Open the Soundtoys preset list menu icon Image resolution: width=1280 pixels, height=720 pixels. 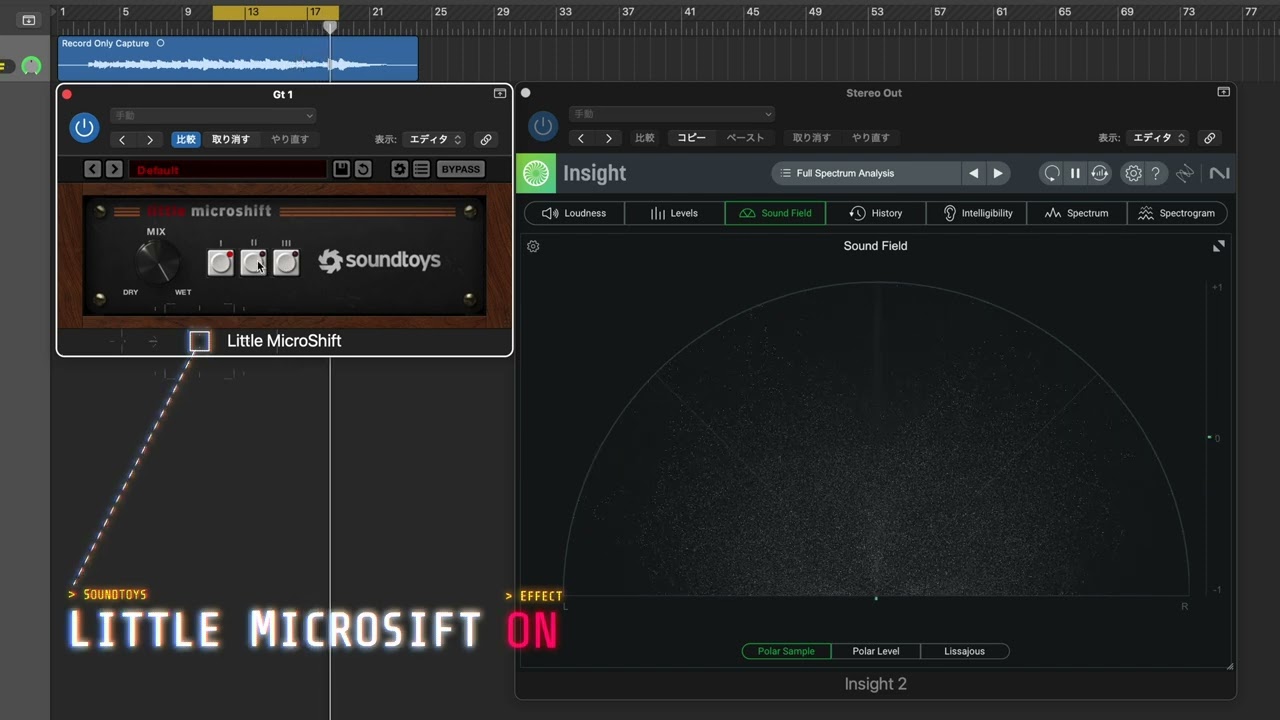coord(421,169)
